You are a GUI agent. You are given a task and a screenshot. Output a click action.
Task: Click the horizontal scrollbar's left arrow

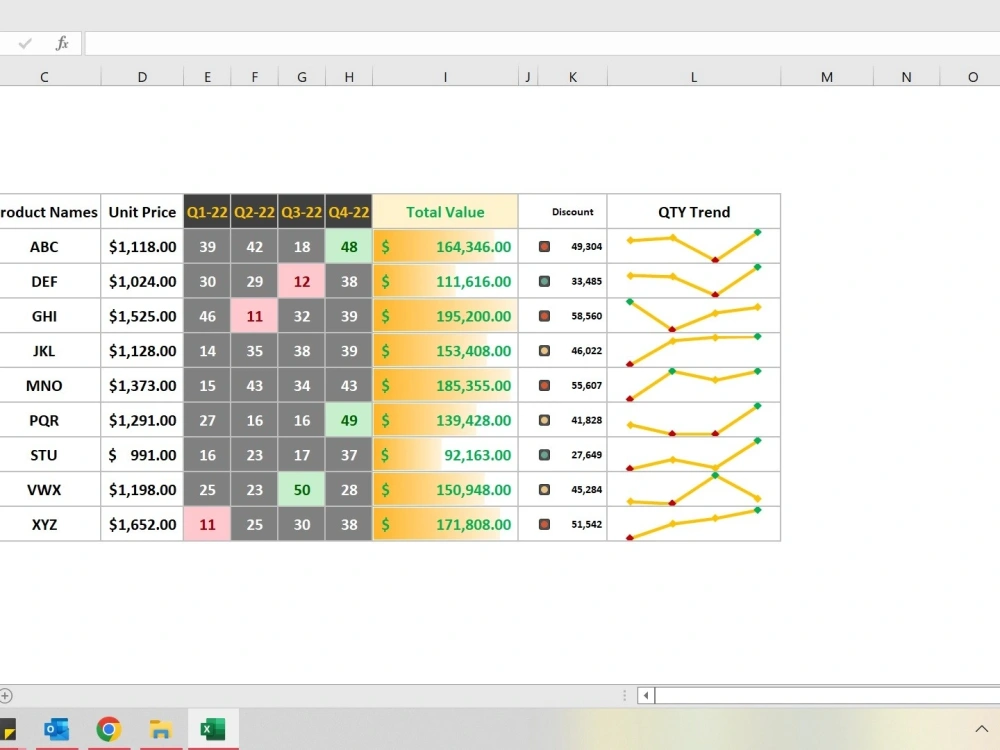click(645, 695)
